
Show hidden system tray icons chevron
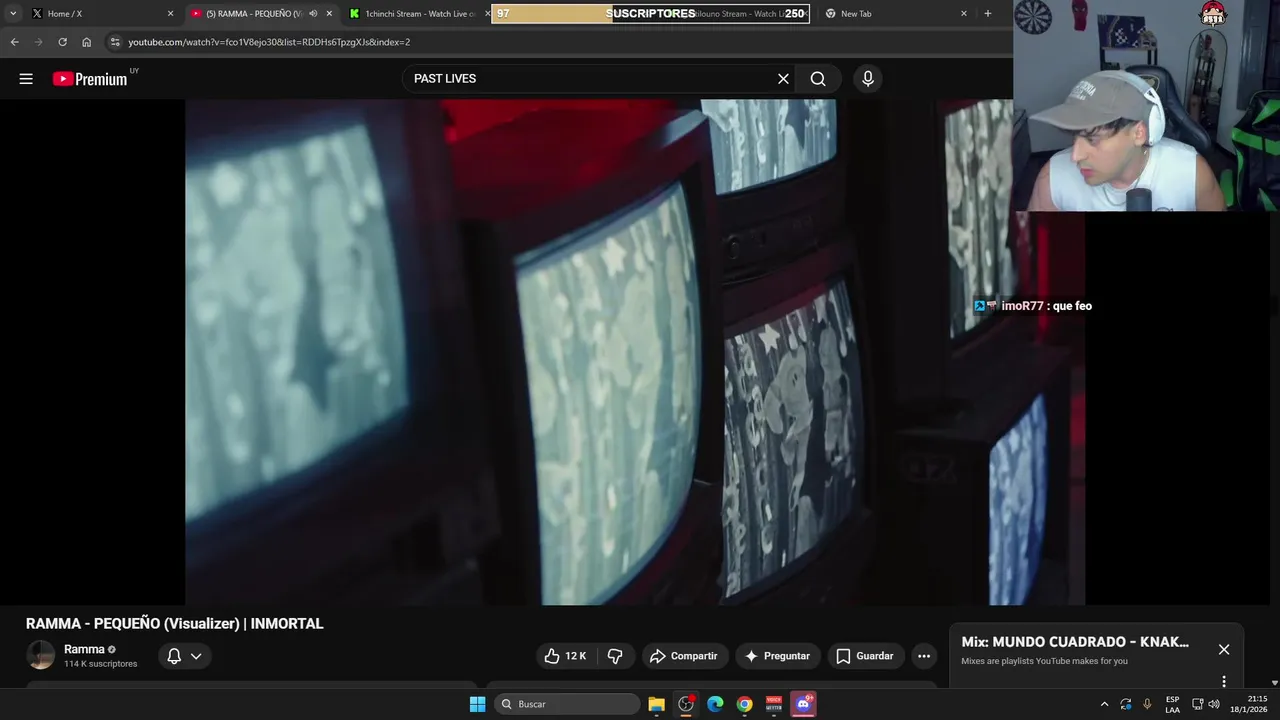coord(1104,704)
